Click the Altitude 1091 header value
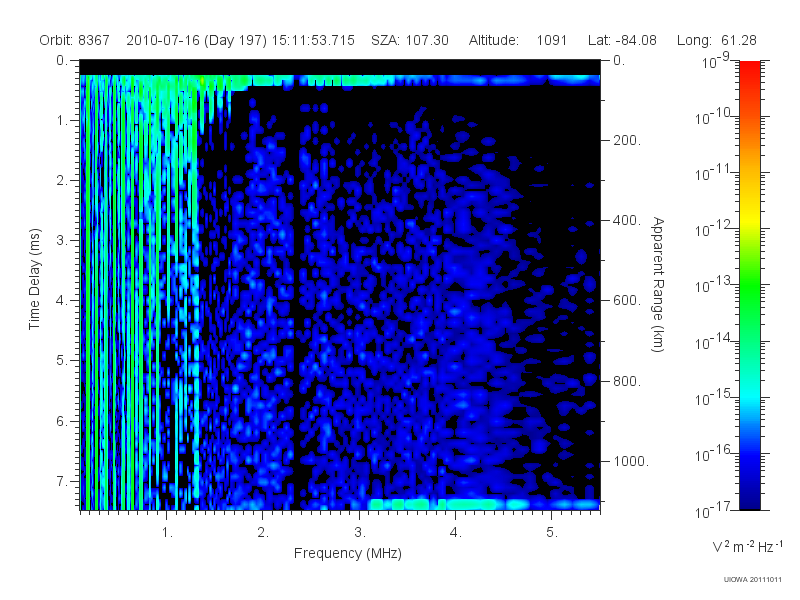This screenshot has height=600, width=800. 518,40
